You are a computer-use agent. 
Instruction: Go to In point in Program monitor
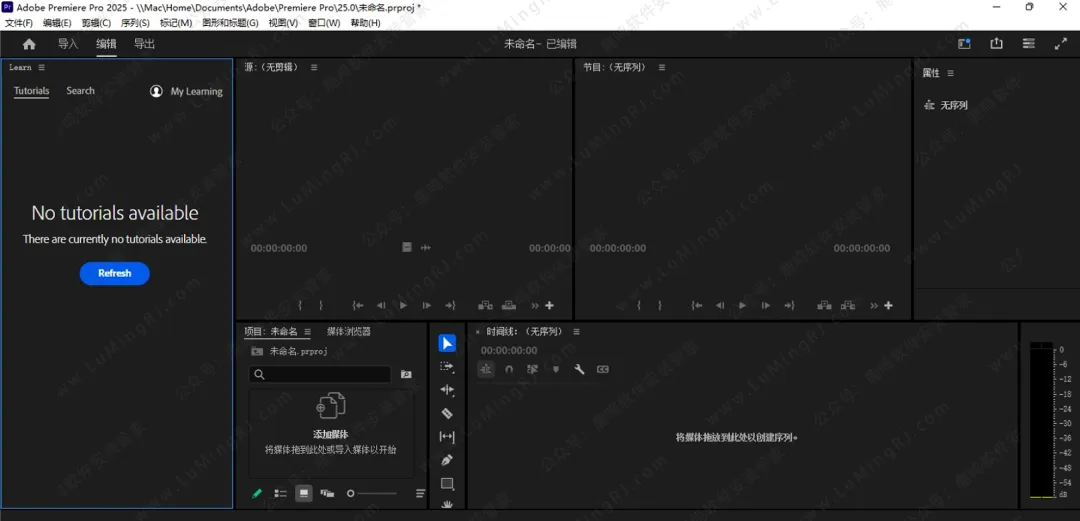click(x=697, y=305)
